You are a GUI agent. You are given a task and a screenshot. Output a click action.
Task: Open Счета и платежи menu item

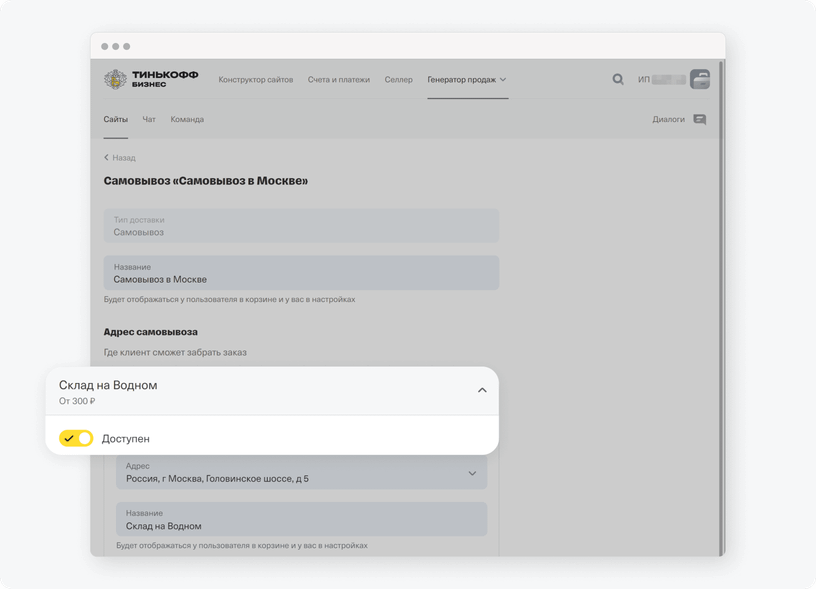click(339, 80)
